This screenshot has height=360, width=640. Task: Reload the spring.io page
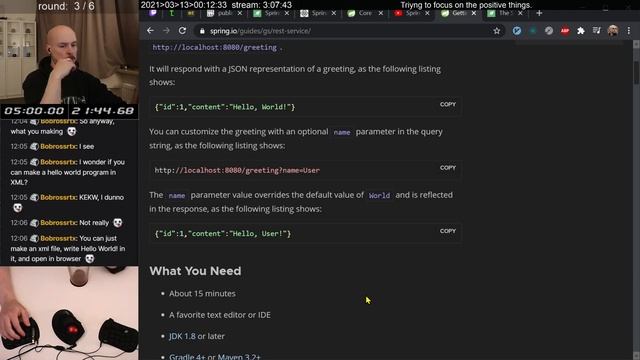[182, 31]
